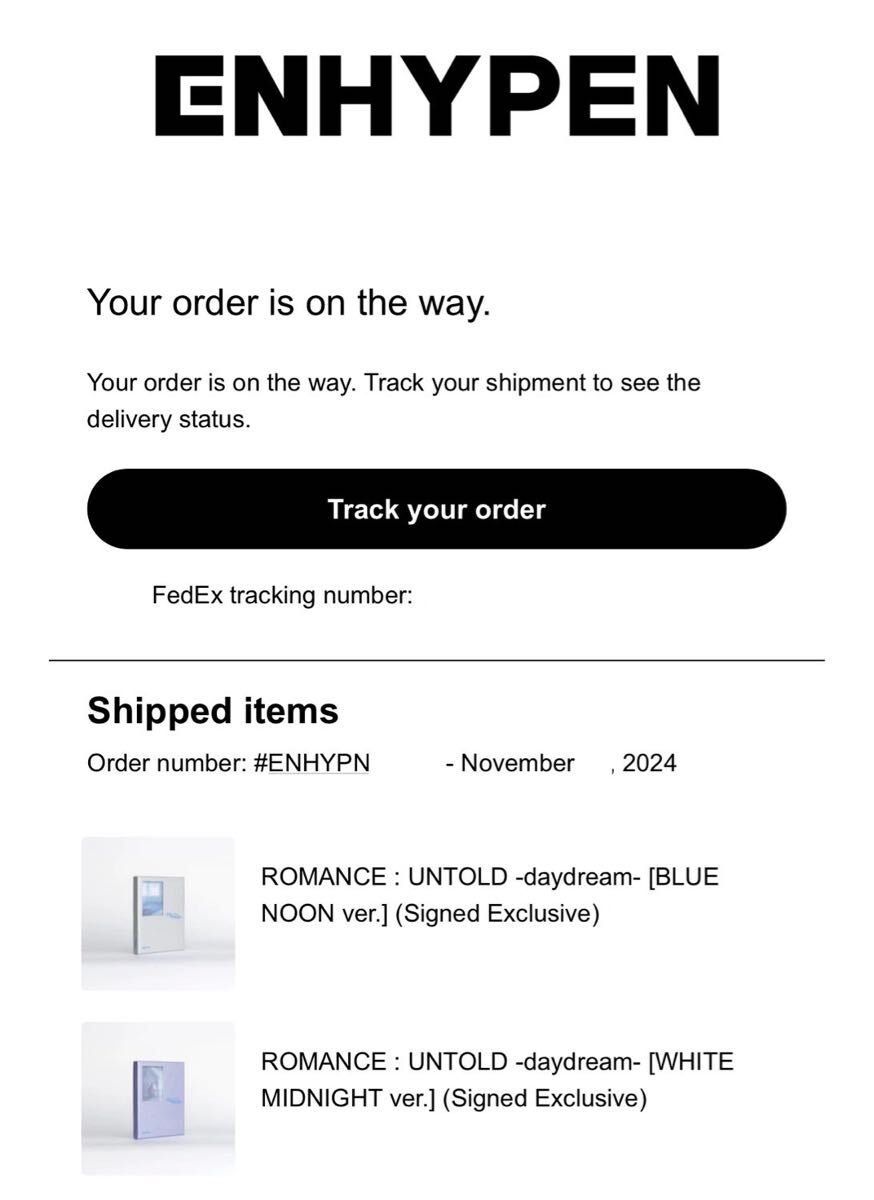The height and width of the screenshot is (1200, 874).
Task: Click "(Signed Exclusive)" on the WHITE MIDNIGHT item
Action: (544, 1098)
